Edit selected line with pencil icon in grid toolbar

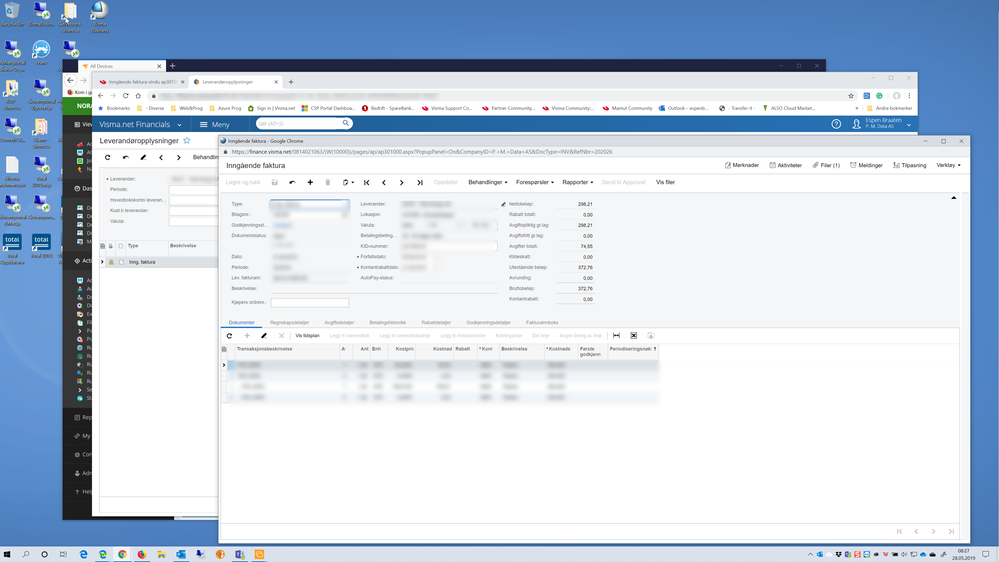264,336
